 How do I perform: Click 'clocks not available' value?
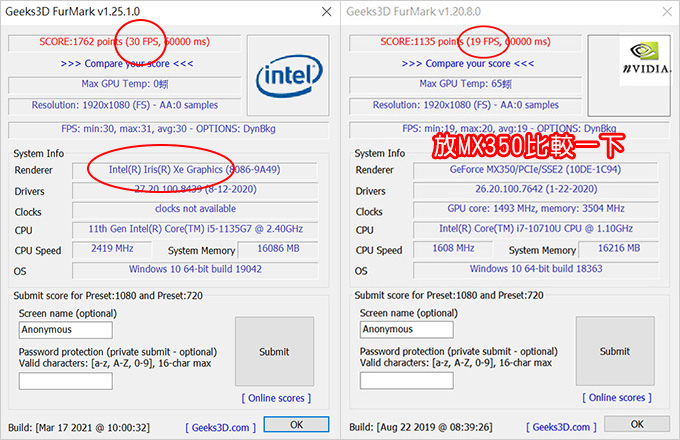point(196,209)
